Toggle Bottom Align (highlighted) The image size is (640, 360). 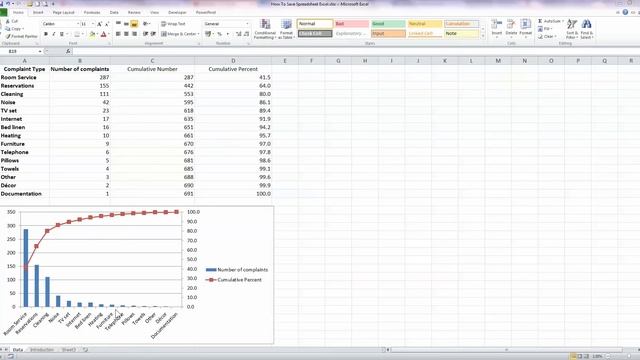134,24
